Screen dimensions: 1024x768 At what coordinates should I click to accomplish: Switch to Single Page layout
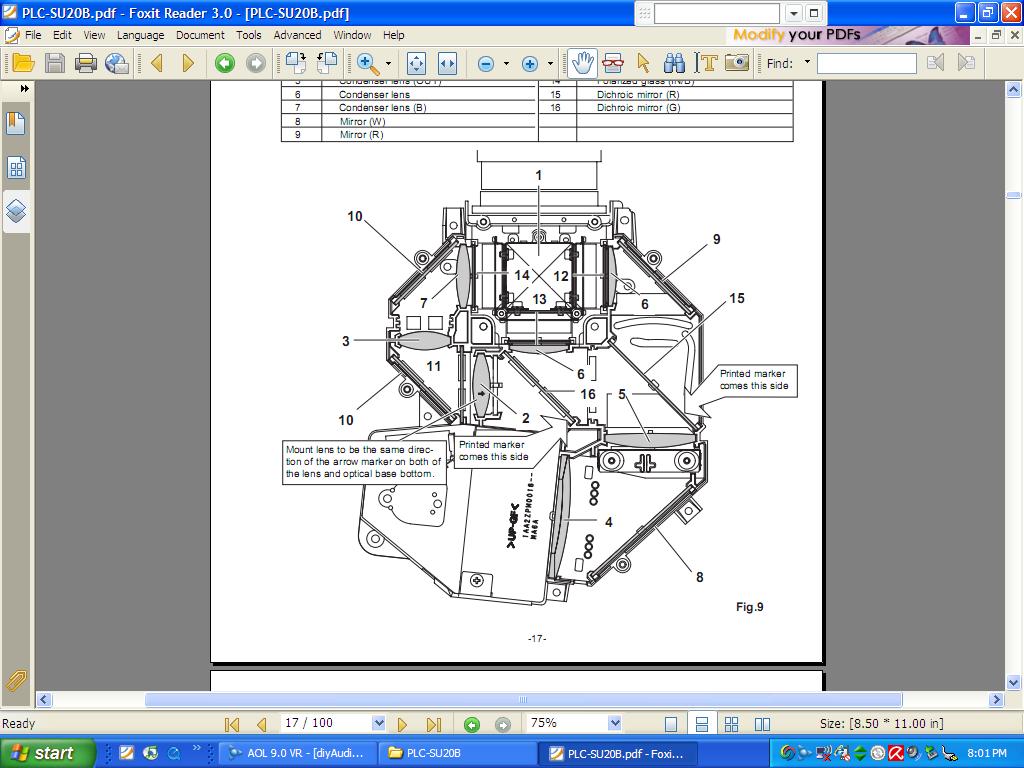671,724
